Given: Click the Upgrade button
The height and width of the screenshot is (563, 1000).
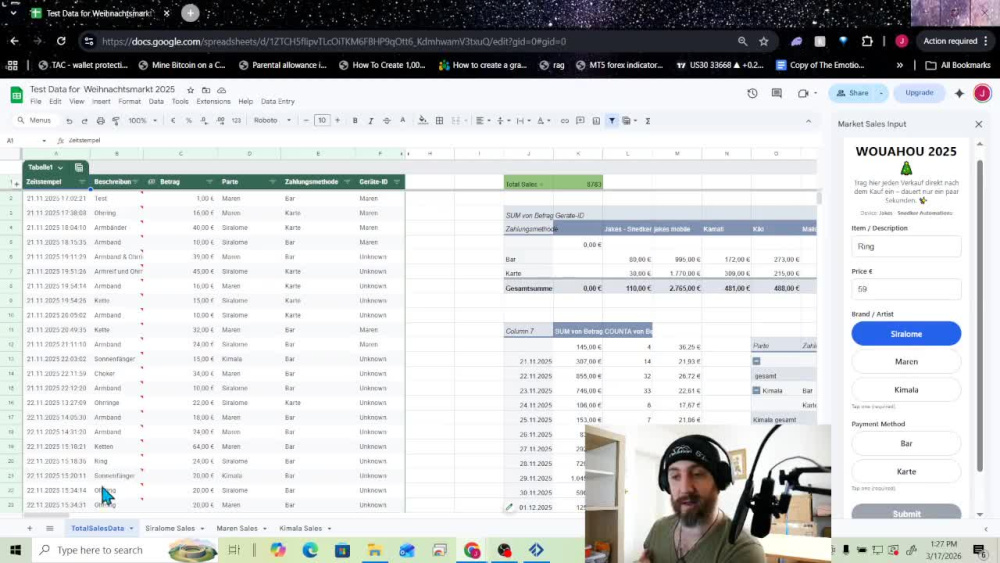Looking at the screenshot, I should (x=919, y=93).
